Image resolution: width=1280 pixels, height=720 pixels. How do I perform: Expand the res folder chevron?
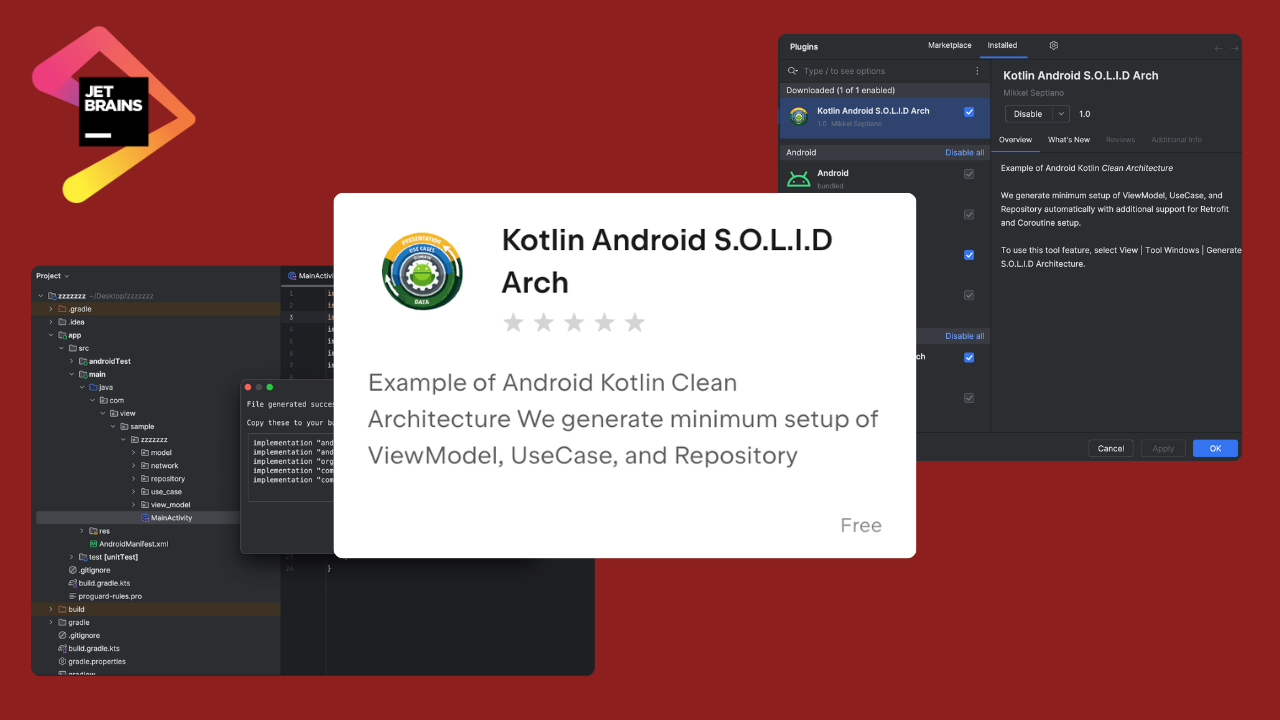81,531
